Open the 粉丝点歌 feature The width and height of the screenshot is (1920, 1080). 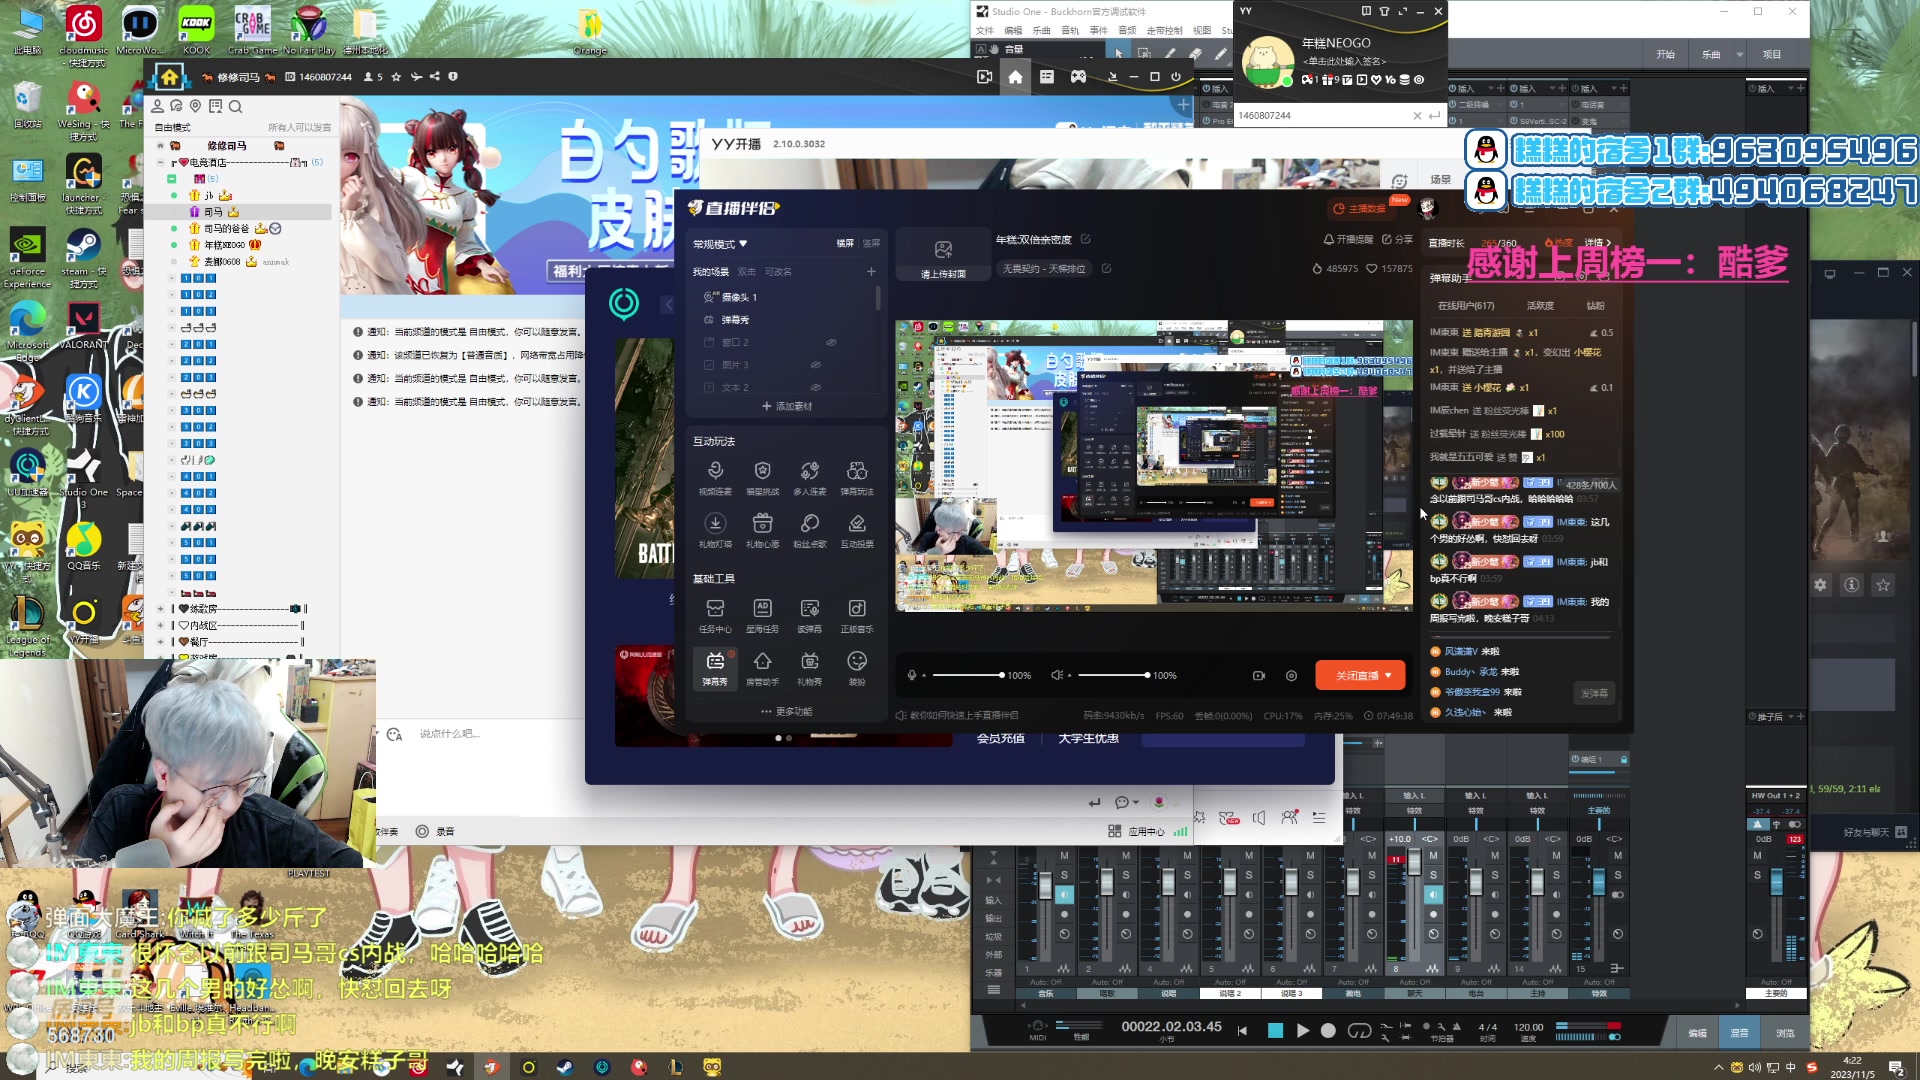(x=810, y=530)
